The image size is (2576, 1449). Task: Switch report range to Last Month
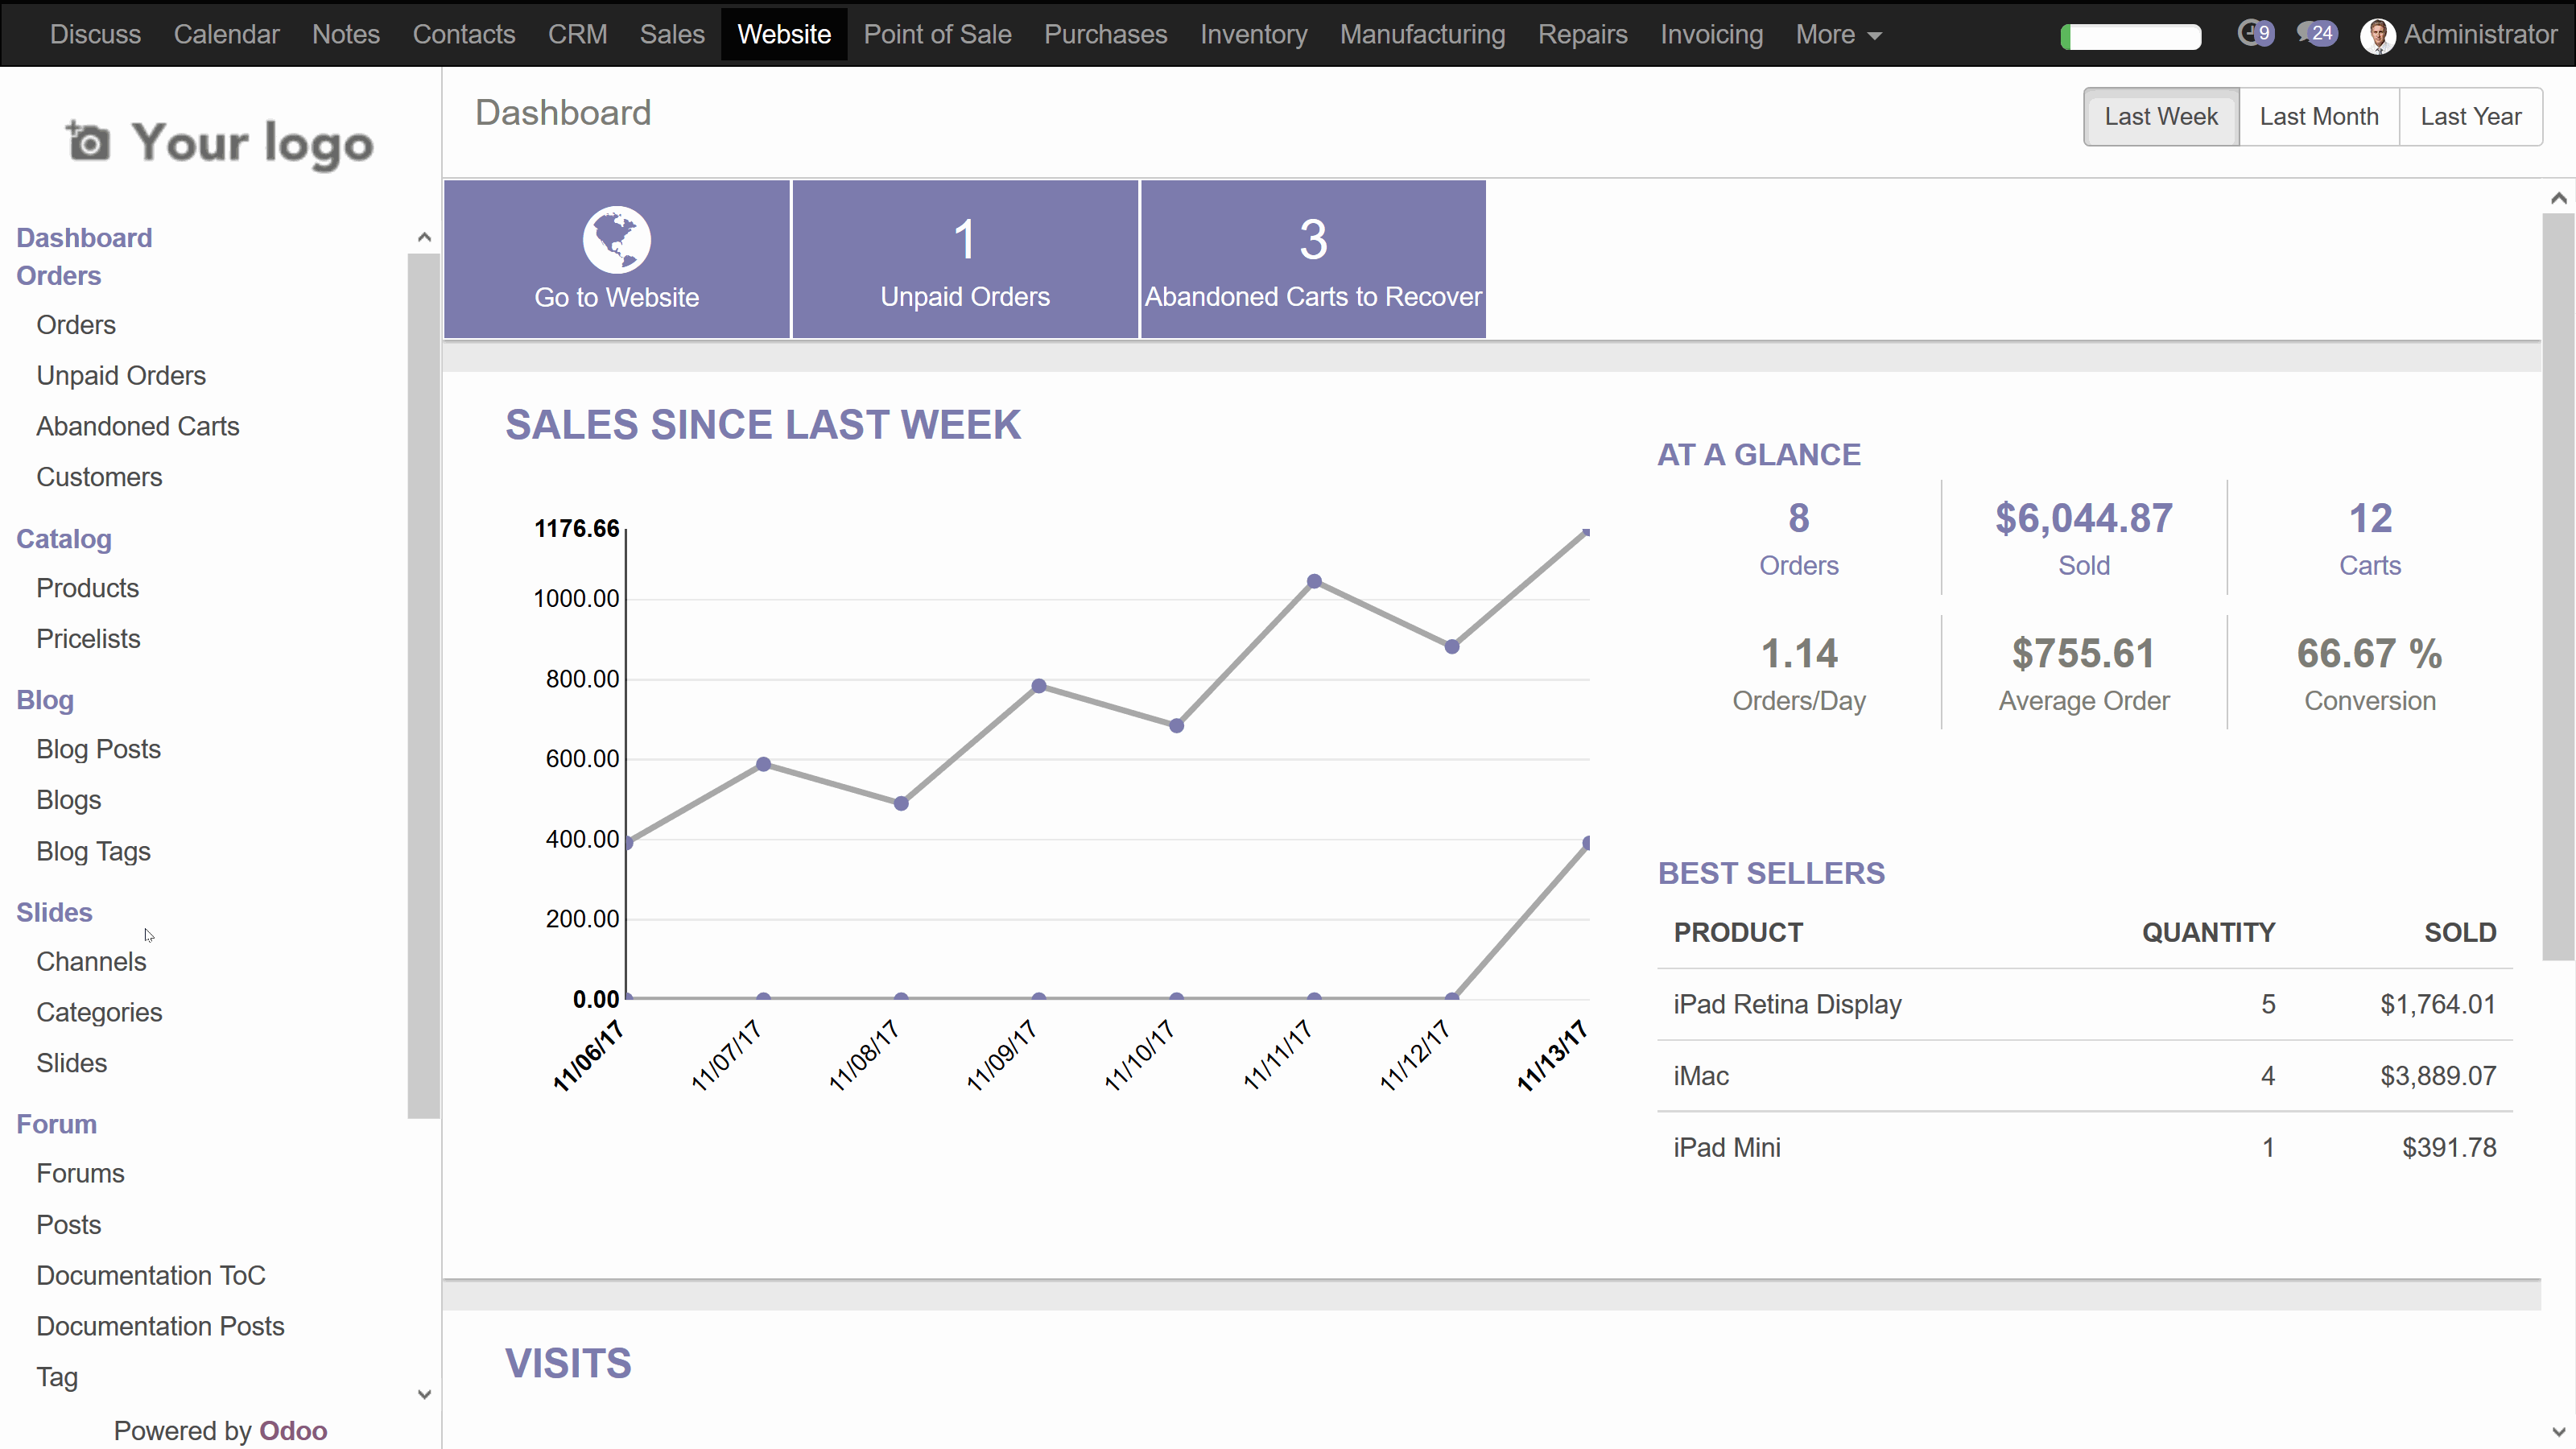2319,116
